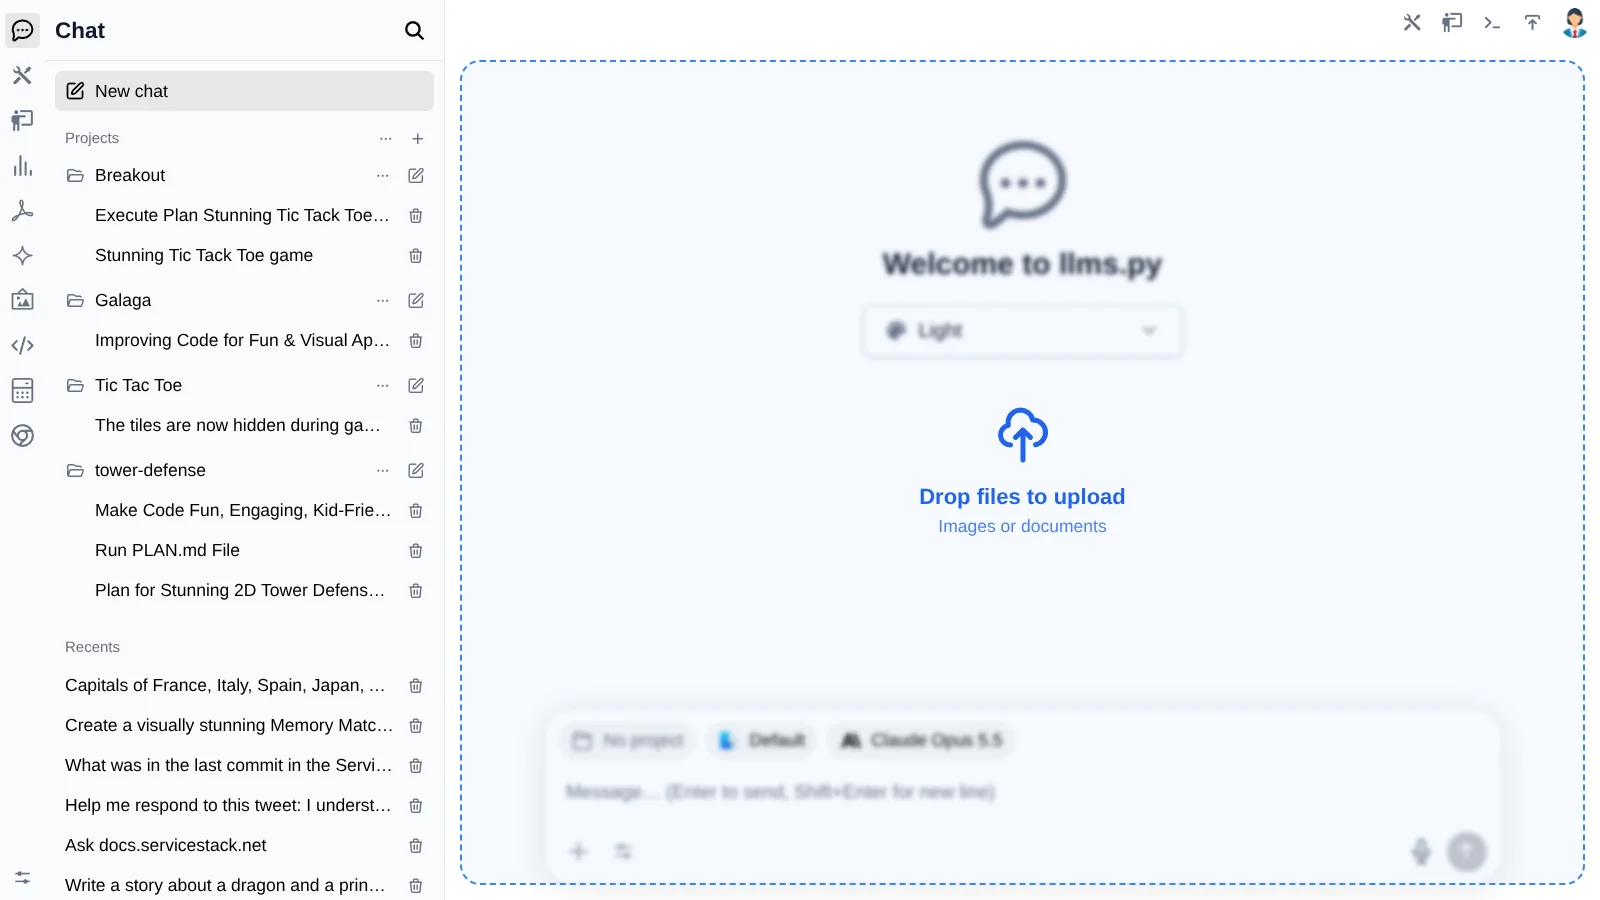This screenshot has width=1600, height=900.
Task: Open the tools icon in top-right toolbar
Action: [x=1412, y=22]
